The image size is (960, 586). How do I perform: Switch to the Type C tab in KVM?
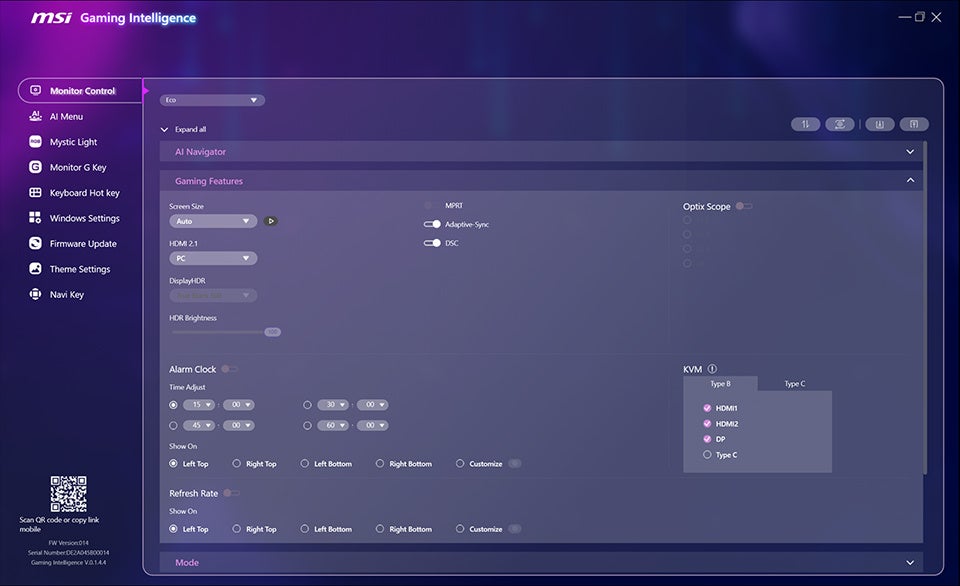[x=796, y=383]
